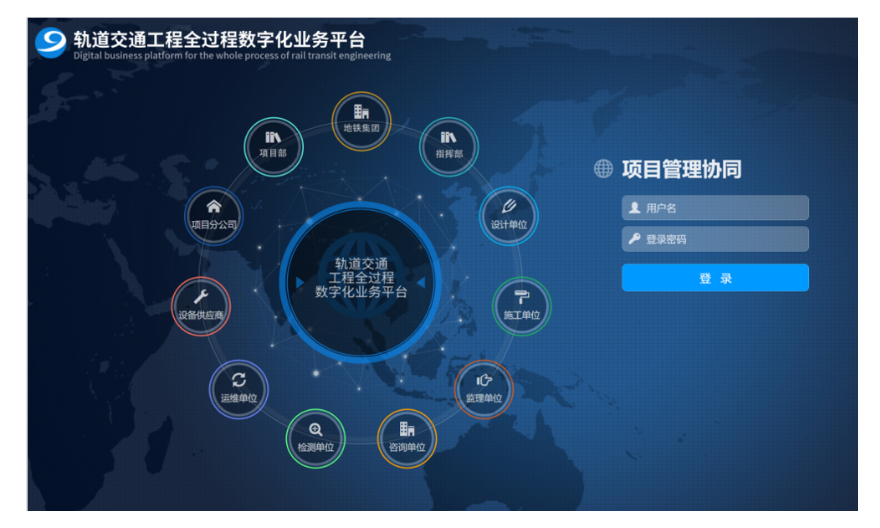Click the left arrow in the center circle
The image size is (880, 528).
click(x=299, y=283)
